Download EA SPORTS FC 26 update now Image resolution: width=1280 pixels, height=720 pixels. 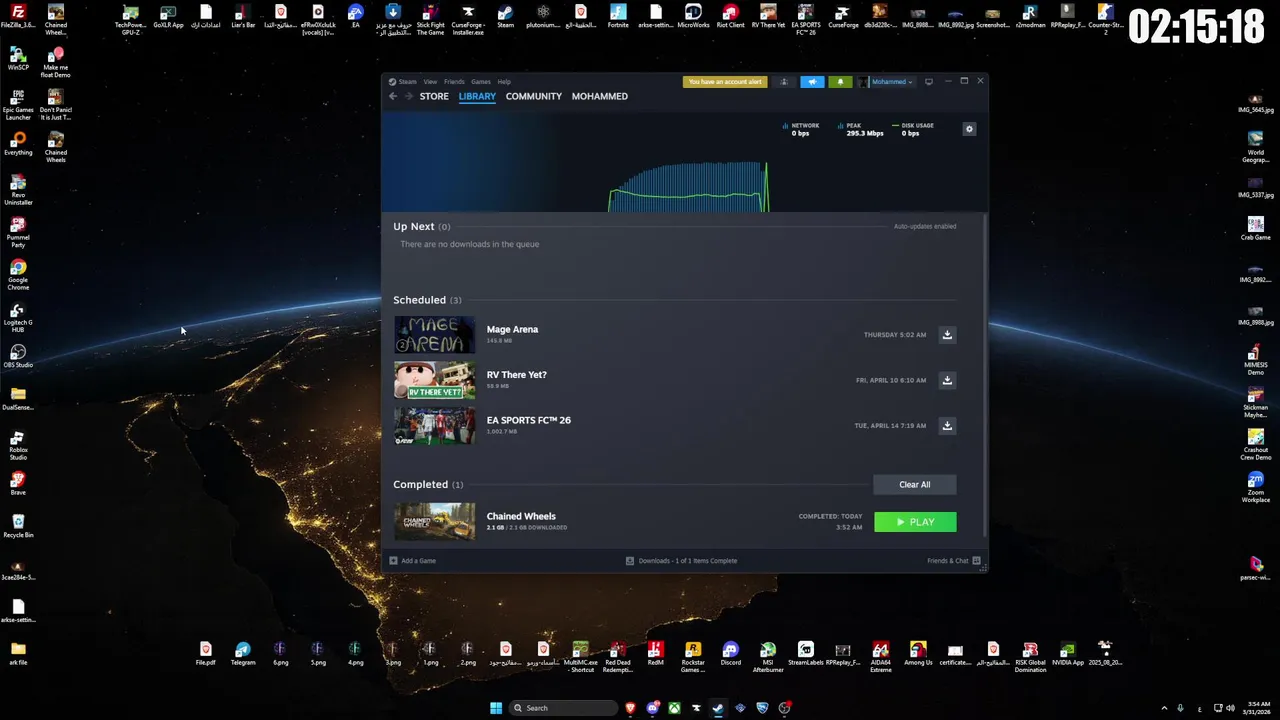click(x=947, y=426)
